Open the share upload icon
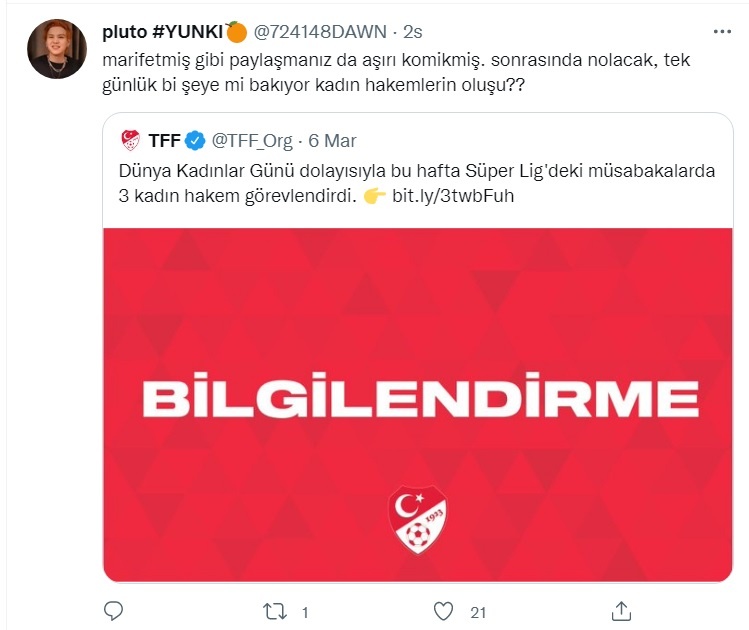The height and width of the screenshot is (630, 749). click(621, 611)
